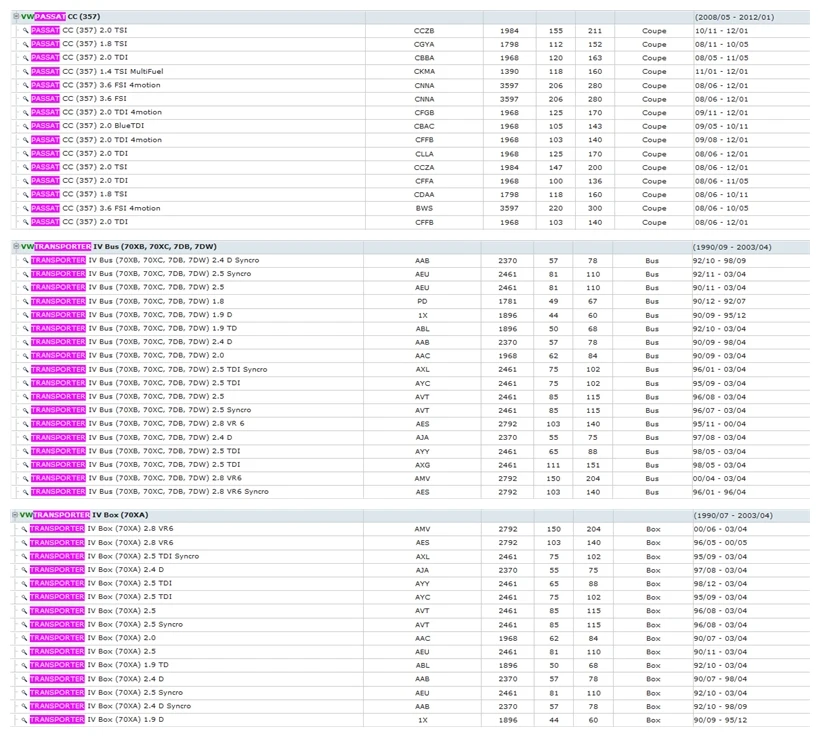Click magnifier icon for Passat CC 2.0 TSI CCZA
The width and height of the screenshot is (820, 737).
tap(25, 167)
